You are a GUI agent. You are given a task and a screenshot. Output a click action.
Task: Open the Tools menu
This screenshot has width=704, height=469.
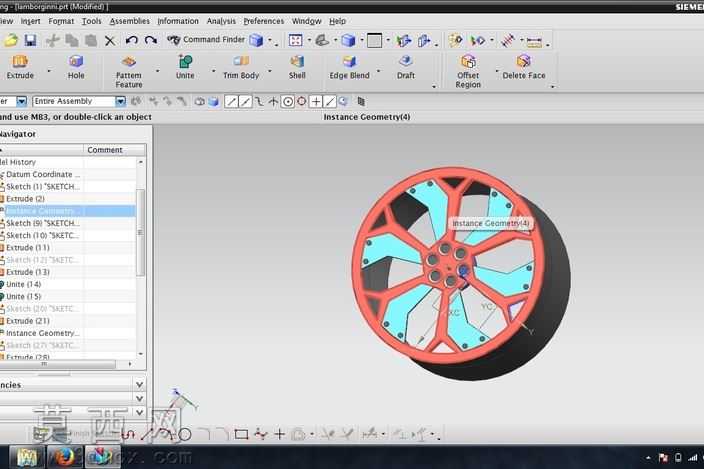pyautogui.click(x=91, y=21)
